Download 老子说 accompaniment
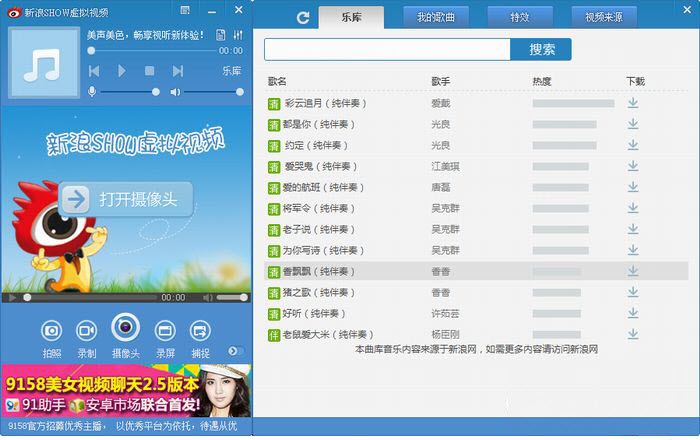The image size is (700, 440). pyautogui.click(x=633, y=229)
